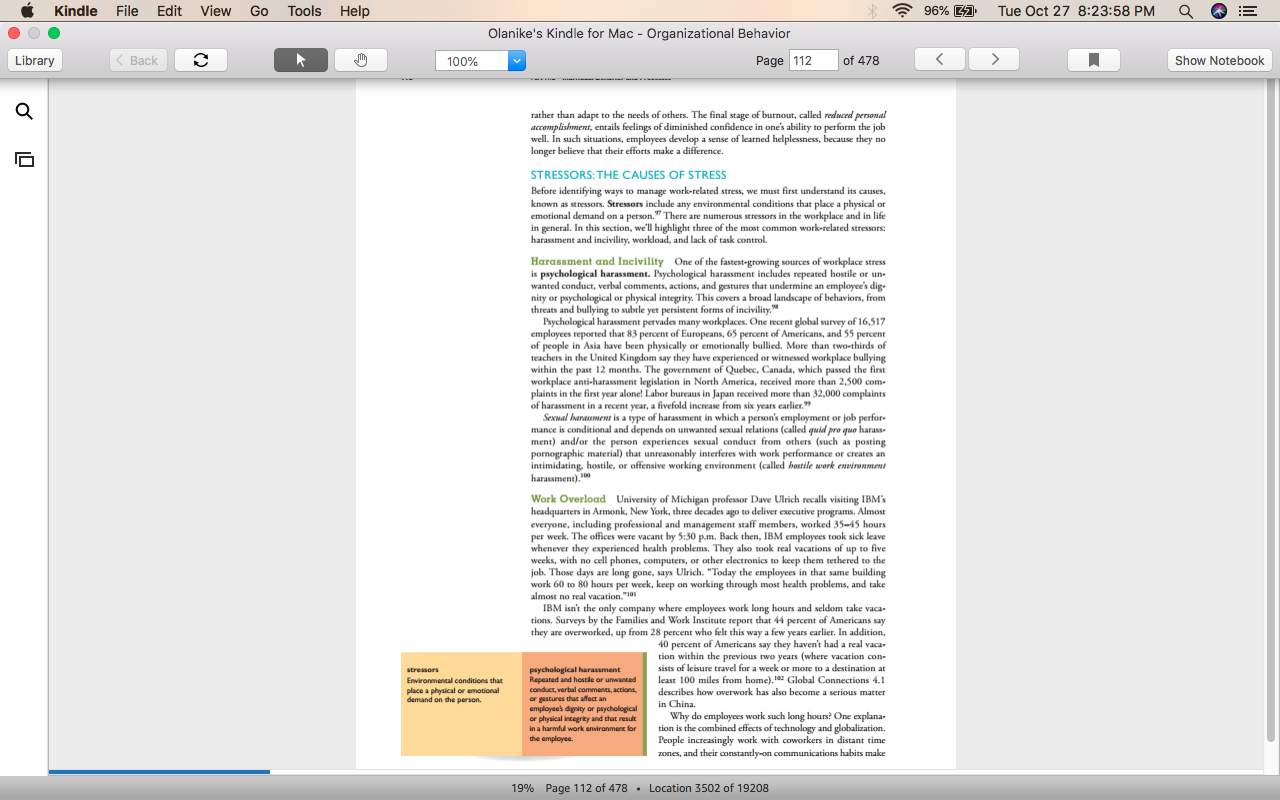Click the 'Harassment and Incivility' subheading
Screen dimensions: 1280x800
click(x=597, y=262)
